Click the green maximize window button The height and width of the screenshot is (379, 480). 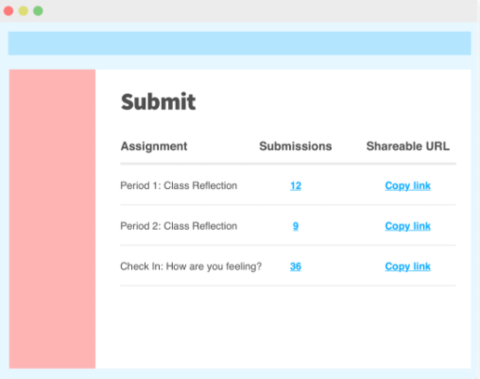point(38,11)
